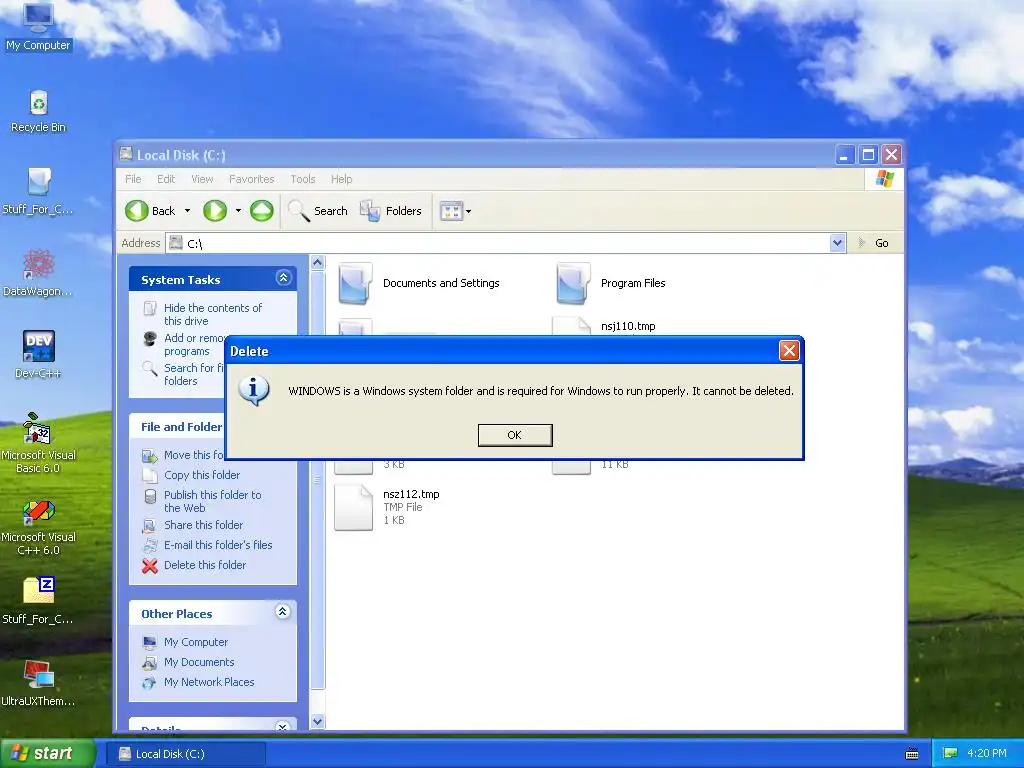This screenshot has height=768, width=1024.
Task: Click Delete this folder link
Action: (x=205, y=565)
